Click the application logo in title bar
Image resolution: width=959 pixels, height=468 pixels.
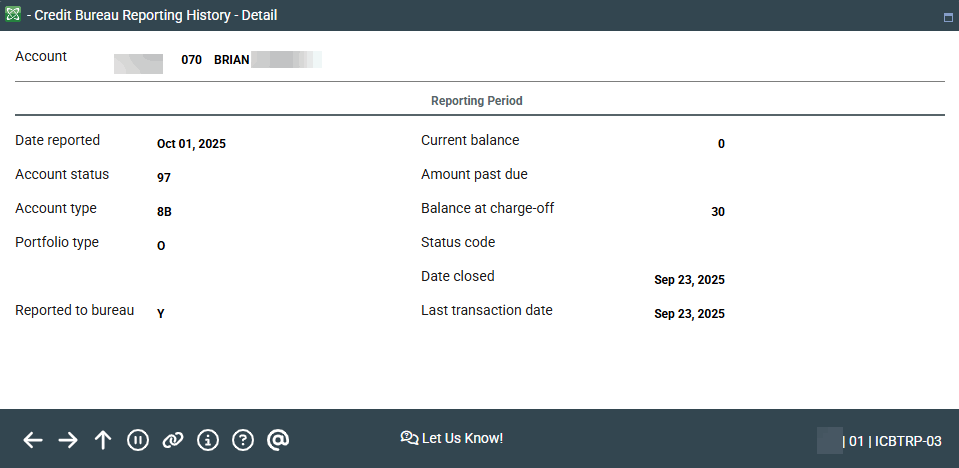pos(13,15)
